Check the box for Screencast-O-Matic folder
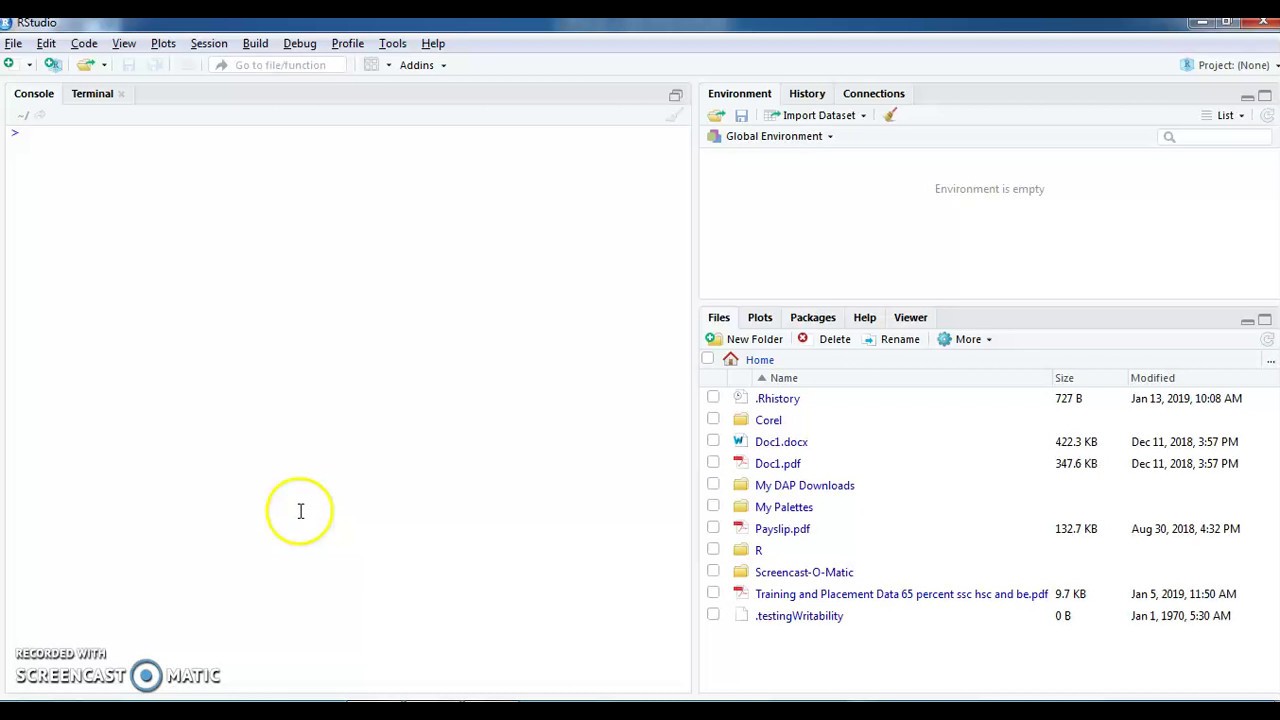Viewport: 1280px width, 720px height. [x=713, y=571]
